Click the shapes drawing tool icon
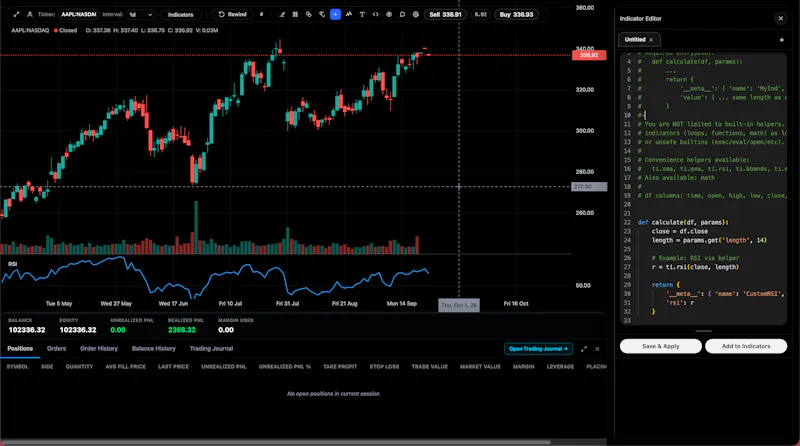The width and height of the screenshot is (800, 446). coord(309,14)
